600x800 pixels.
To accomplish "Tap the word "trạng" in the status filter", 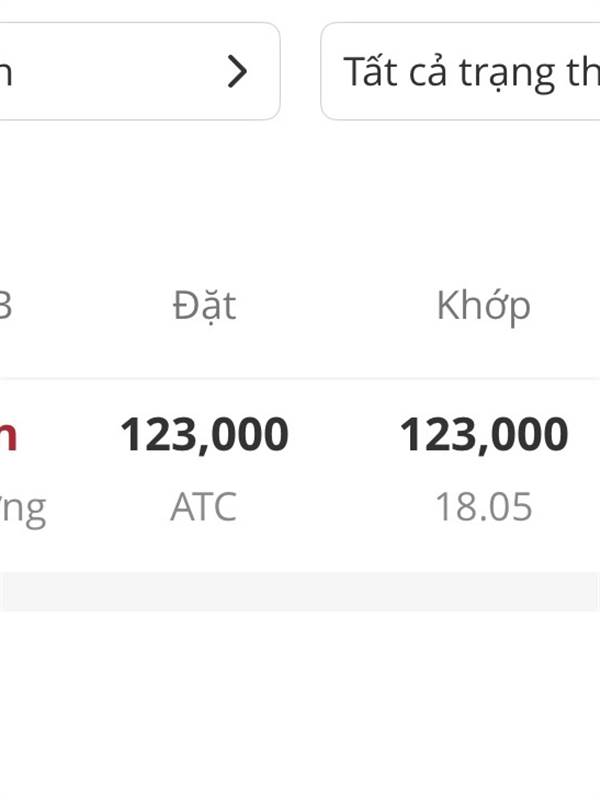I will pos(506,74).
